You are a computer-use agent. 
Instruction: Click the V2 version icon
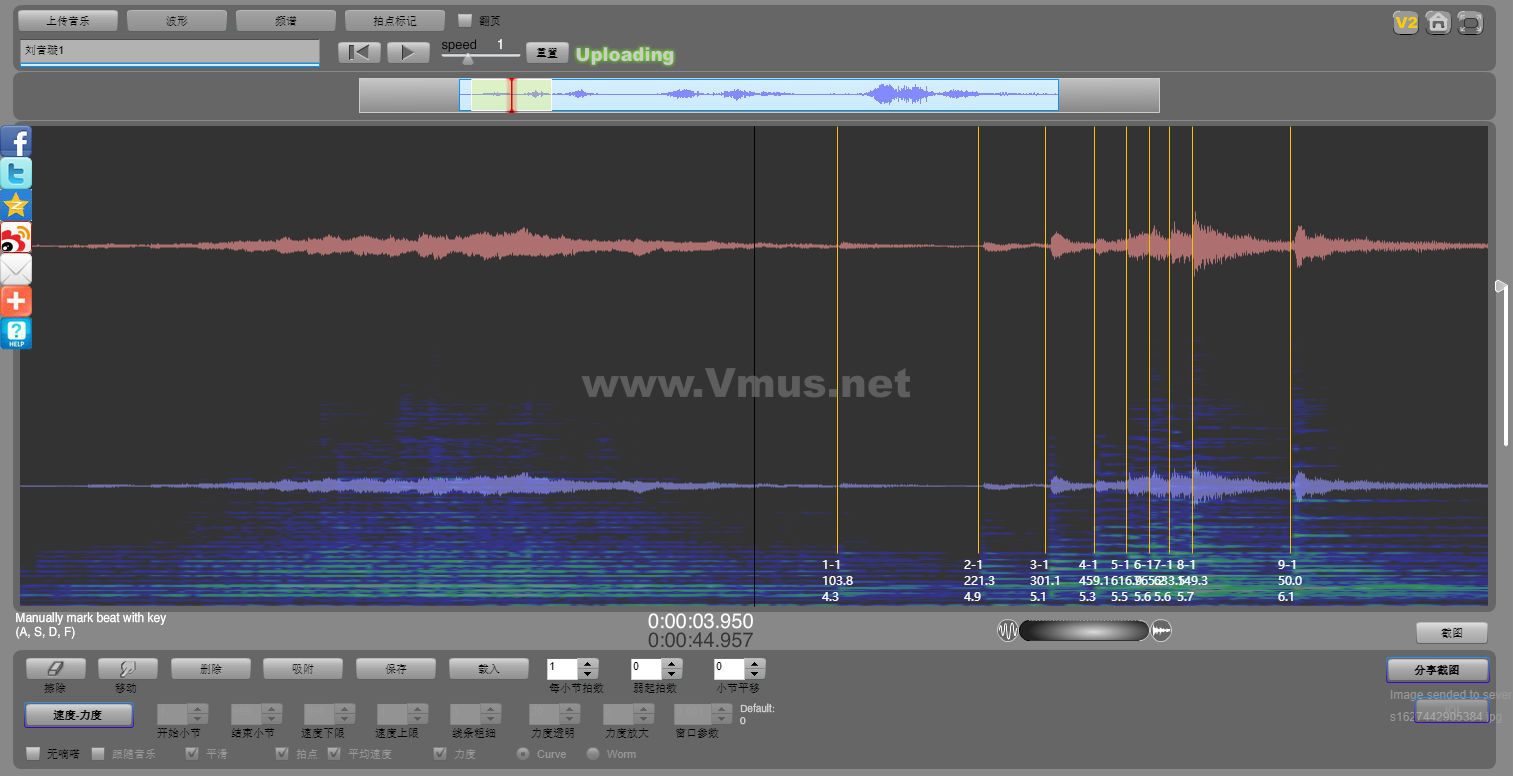1406,22
